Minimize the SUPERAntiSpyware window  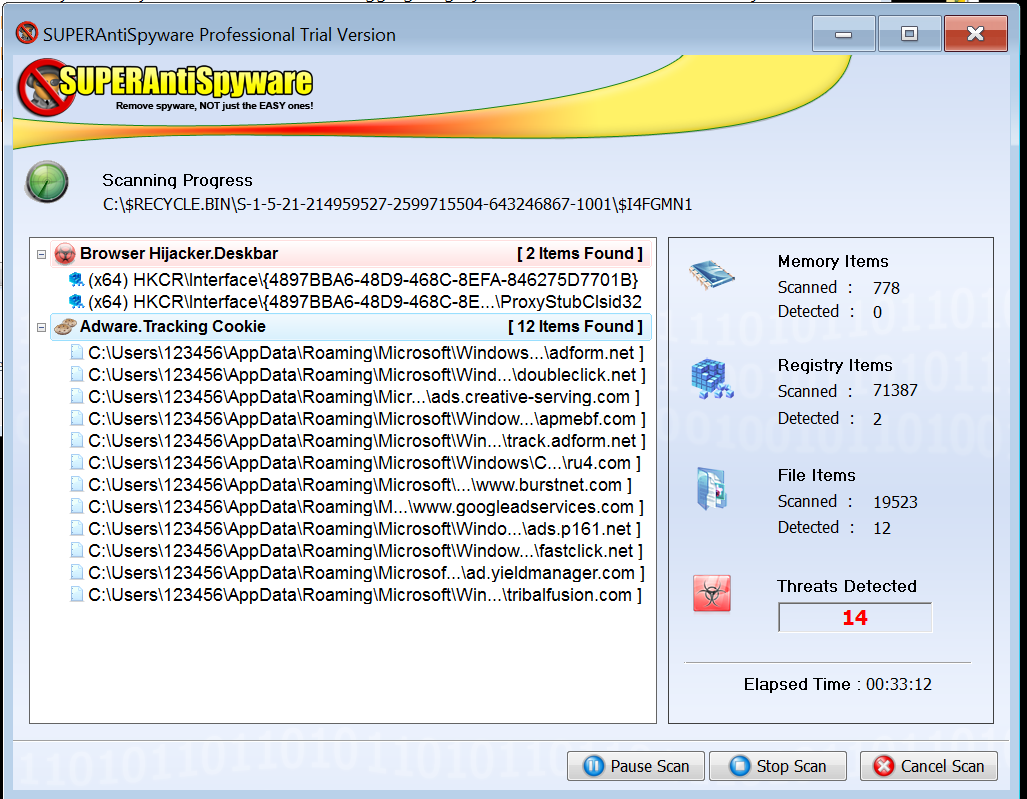point(844,33)
